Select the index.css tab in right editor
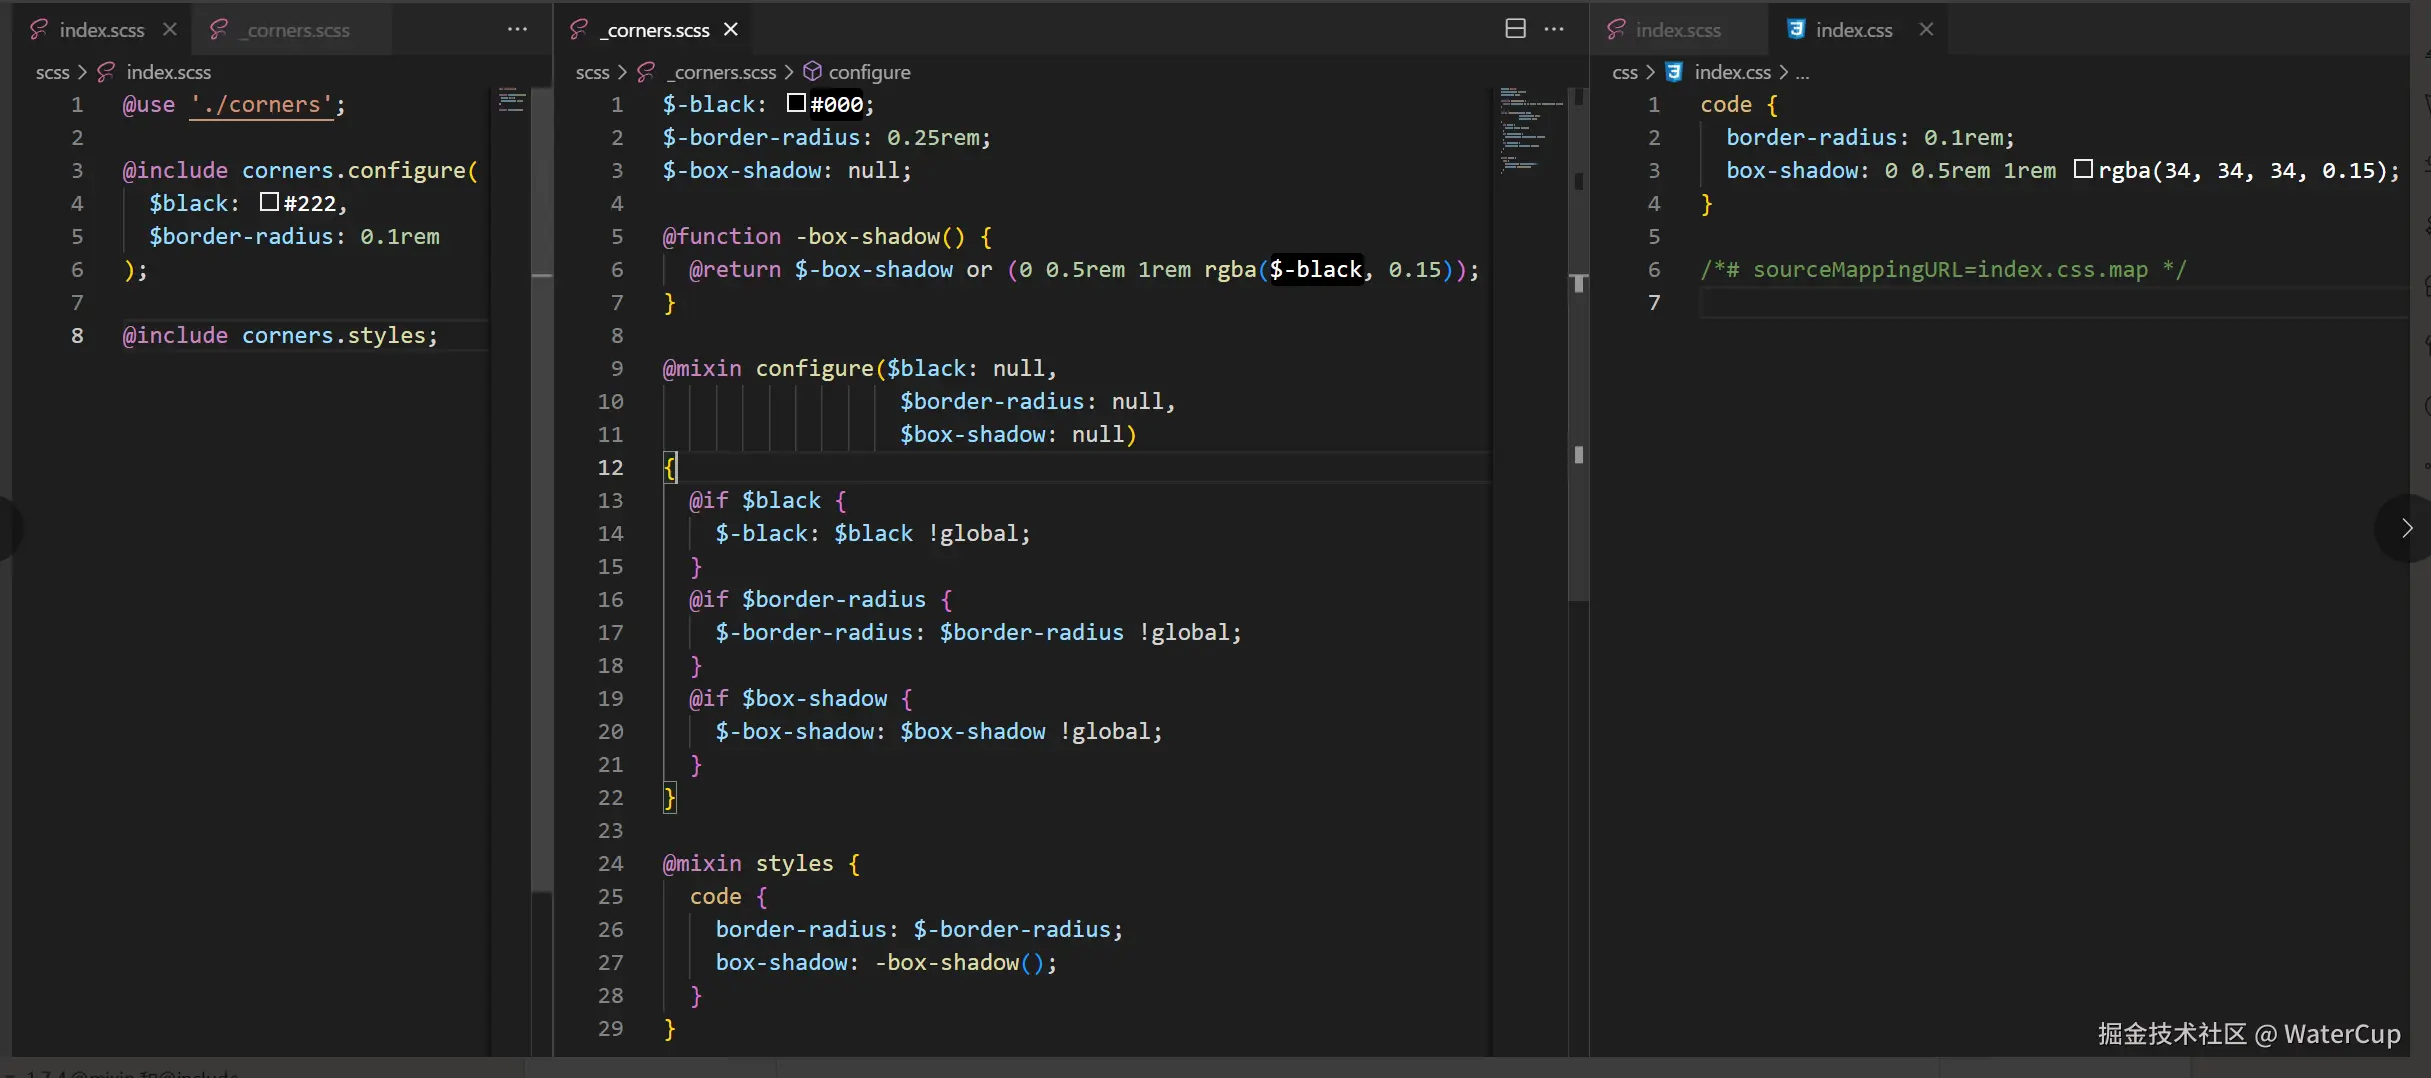Viewport: 2431px width, 1078px height. (x=1854, y=30)
